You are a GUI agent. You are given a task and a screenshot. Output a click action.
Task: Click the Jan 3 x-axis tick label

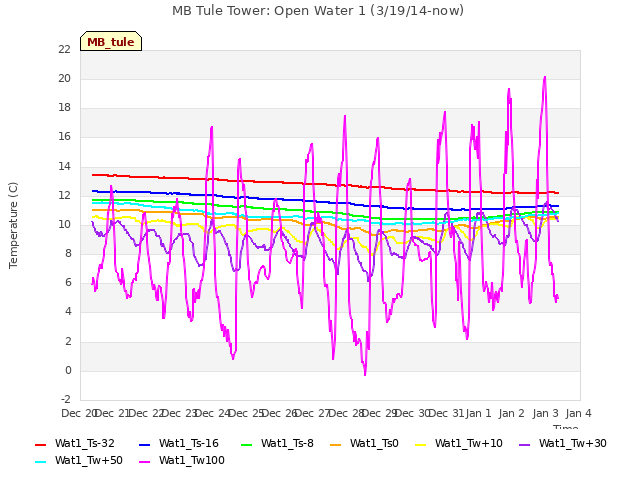click(x=545, y=413)
